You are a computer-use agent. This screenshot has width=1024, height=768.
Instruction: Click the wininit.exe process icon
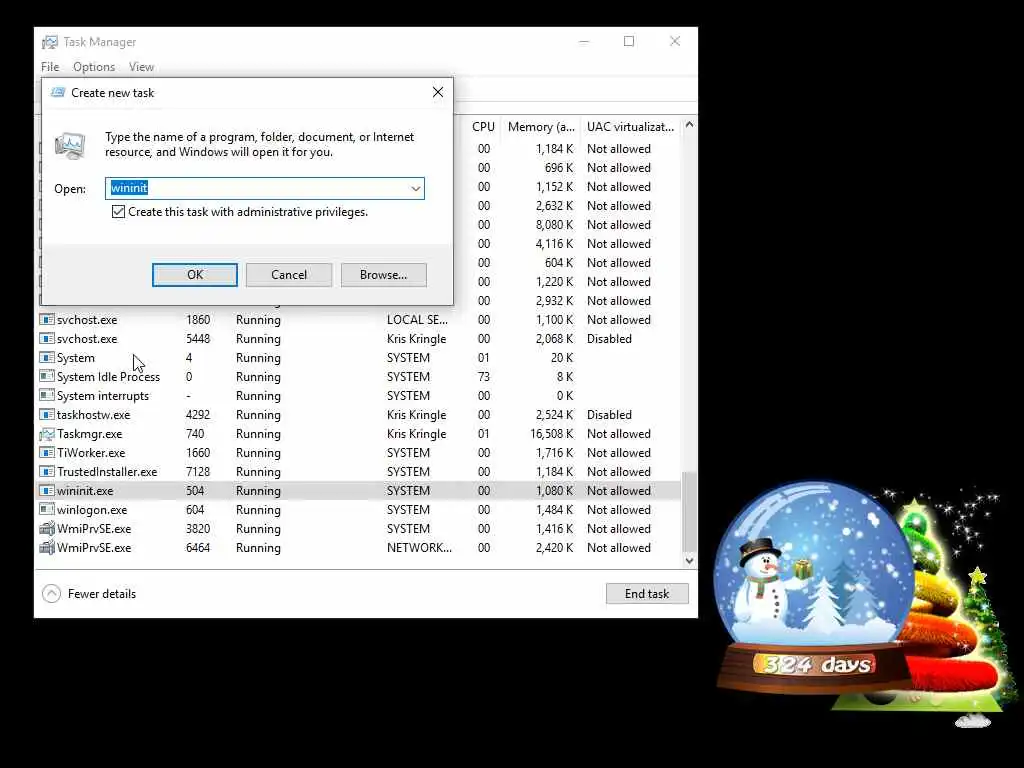[x=46, y=490]
